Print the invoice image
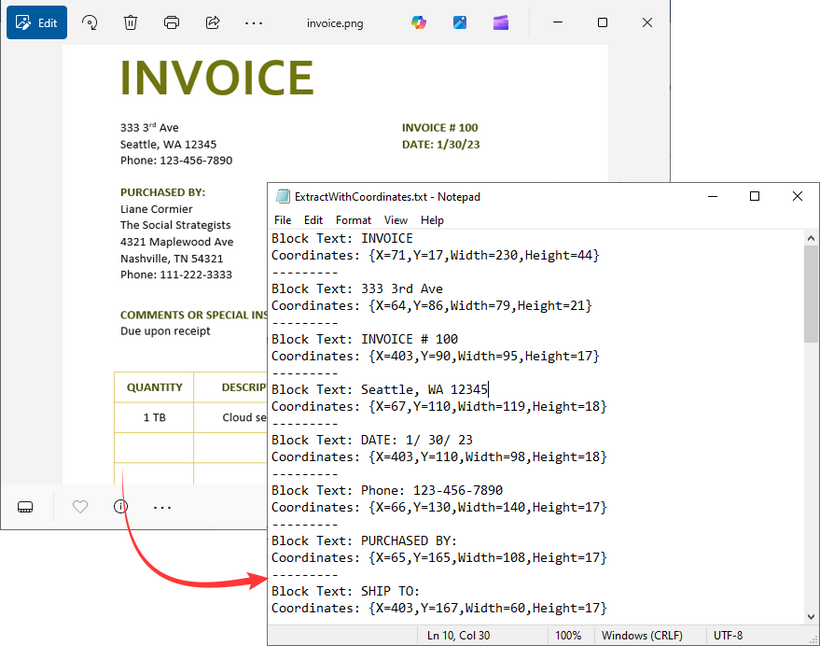Screen dimensions: 820x646 click(171, 22)
